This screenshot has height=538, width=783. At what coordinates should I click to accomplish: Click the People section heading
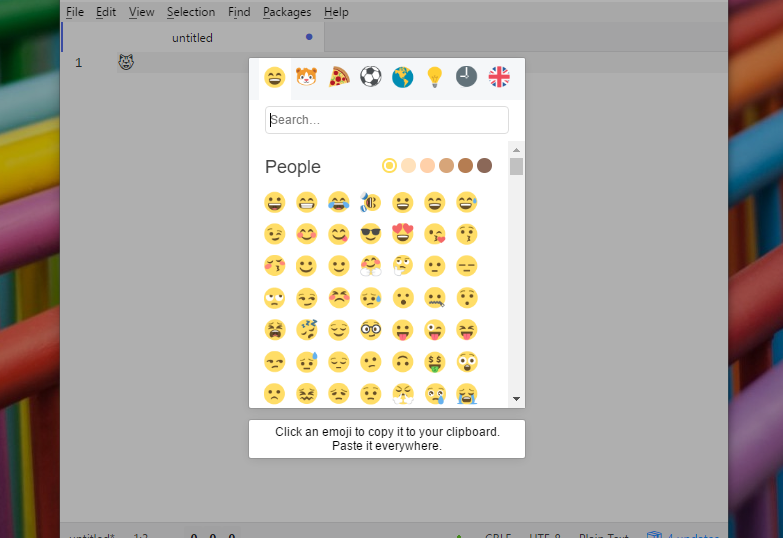(x=293, y=167)
